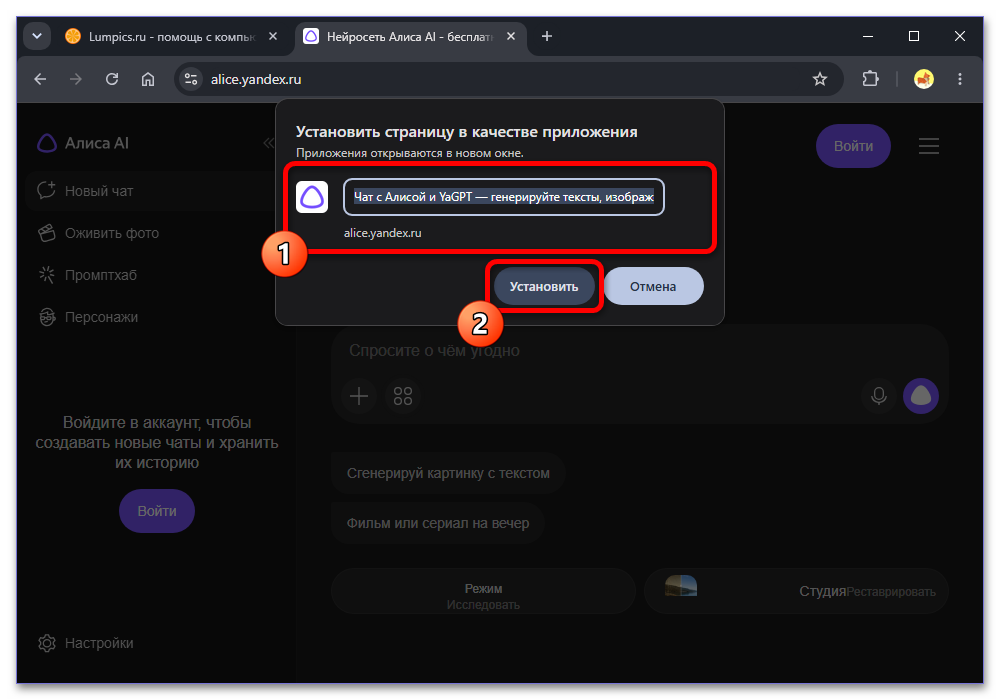Click the Спросите о чём угодно field
This screenshot has width=1000, height=700.
tap(640, 350)
